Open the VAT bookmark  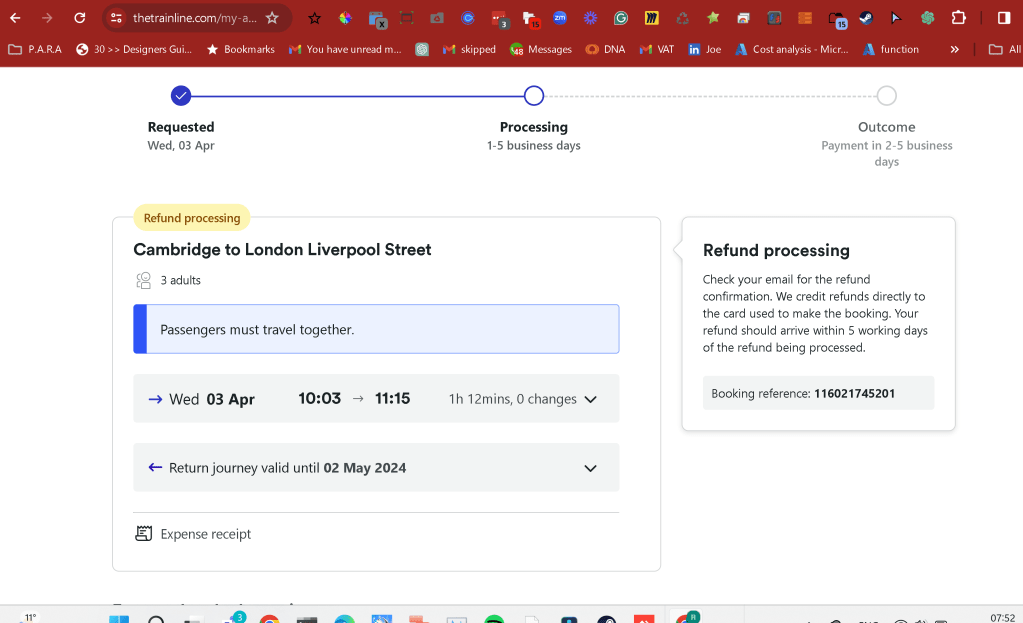[x=657, y=49]
